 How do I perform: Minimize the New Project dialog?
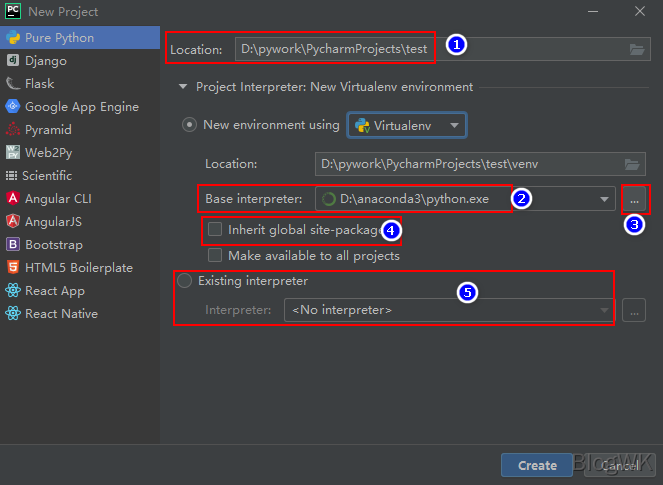coord(593,11)
